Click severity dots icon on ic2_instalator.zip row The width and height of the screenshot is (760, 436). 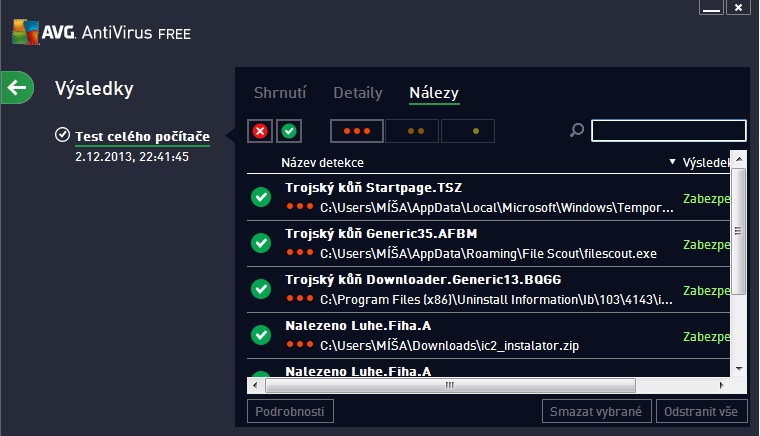300,344
